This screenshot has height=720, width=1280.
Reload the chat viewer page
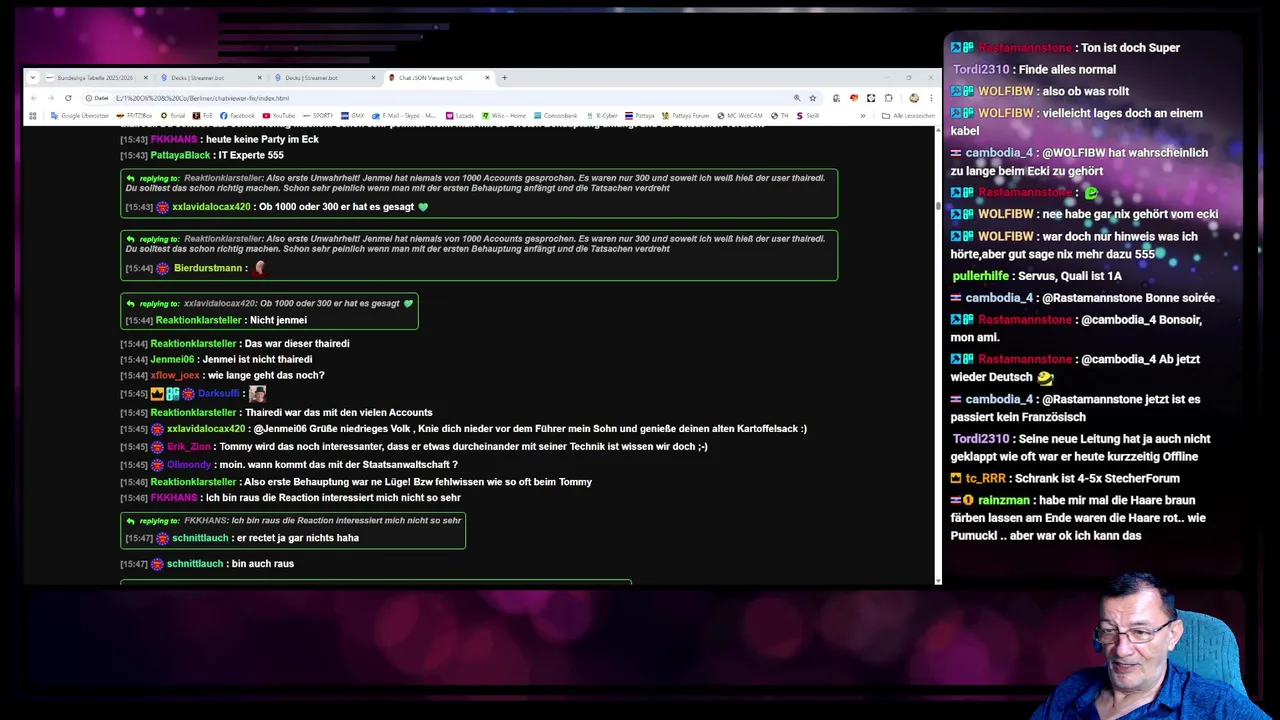click(x=68, y=98)
